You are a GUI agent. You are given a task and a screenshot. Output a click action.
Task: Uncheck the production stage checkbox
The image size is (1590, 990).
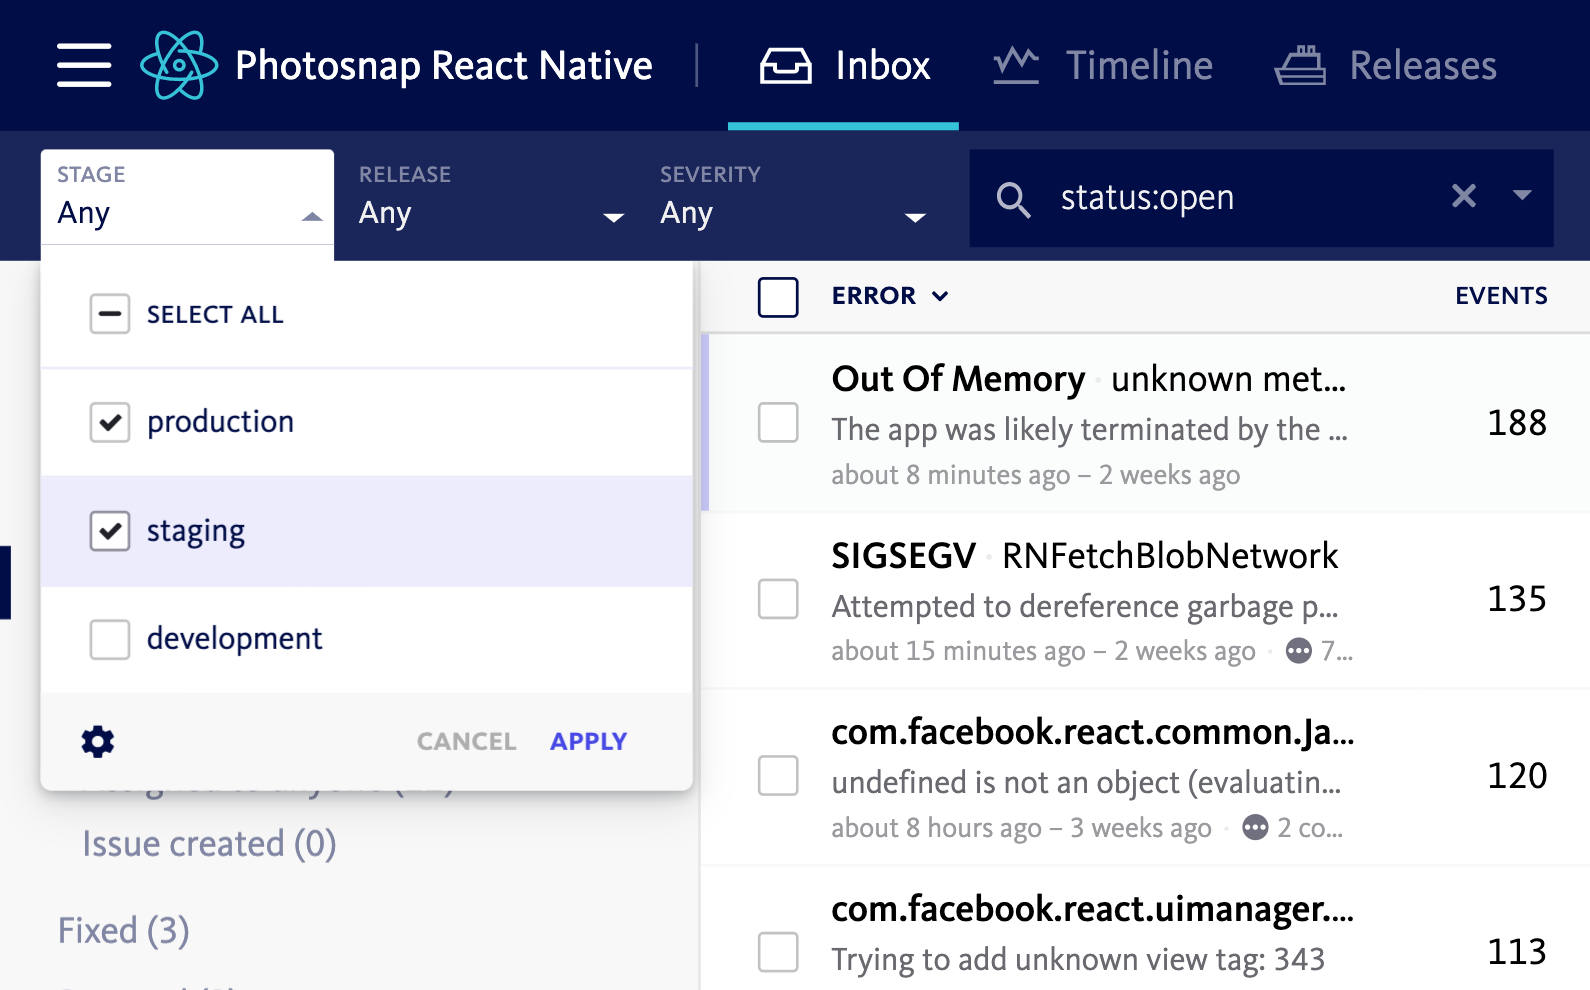[x=110, y=422]
